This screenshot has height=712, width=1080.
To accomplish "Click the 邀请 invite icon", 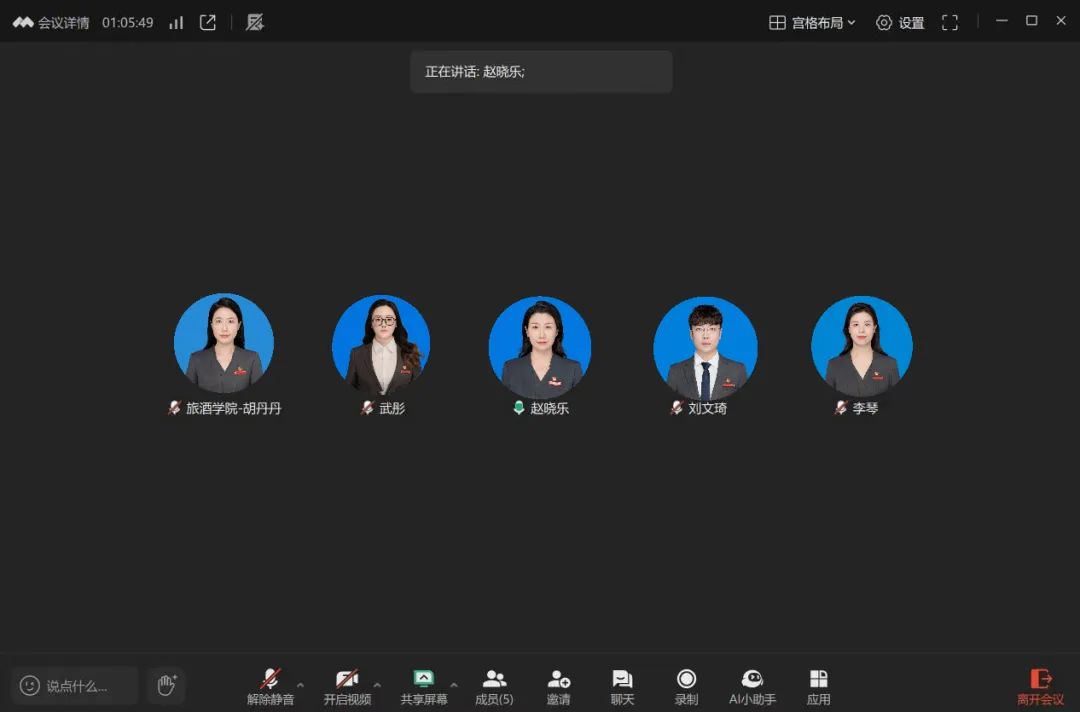I will point(558,686).
